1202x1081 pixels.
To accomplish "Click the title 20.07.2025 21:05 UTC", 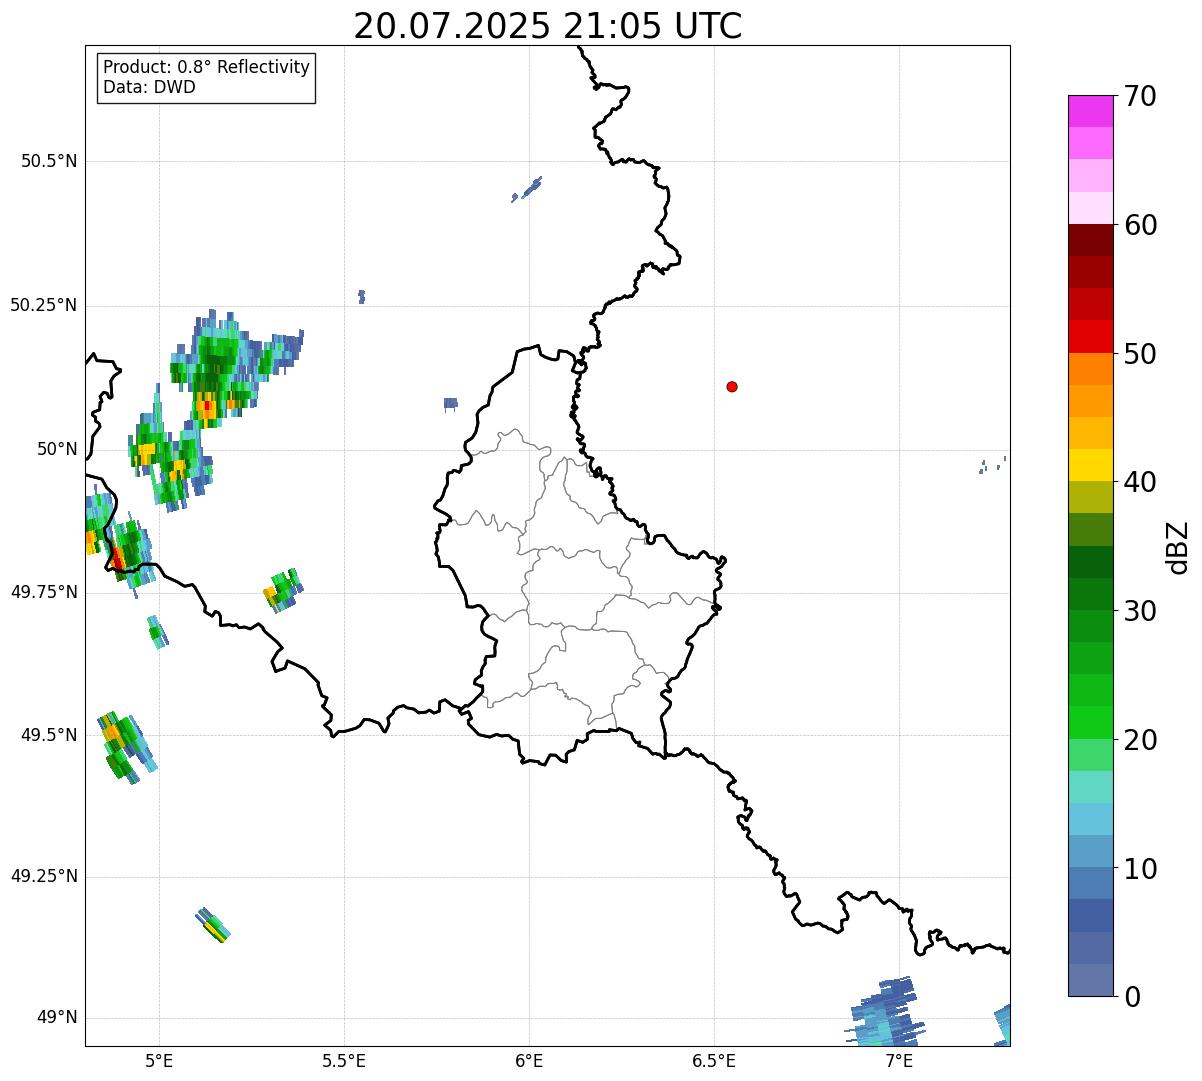I will 548,26.
